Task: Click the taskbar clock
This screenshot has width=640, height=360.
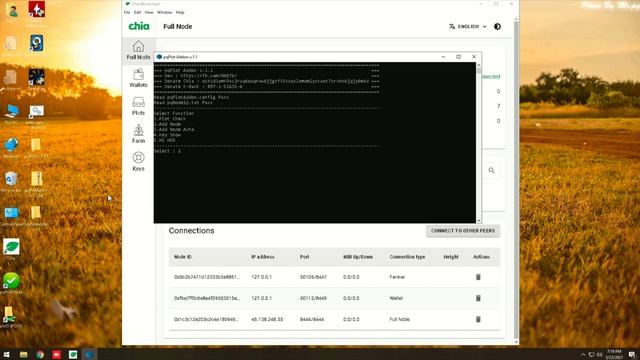Action: [x=613, y=354]
